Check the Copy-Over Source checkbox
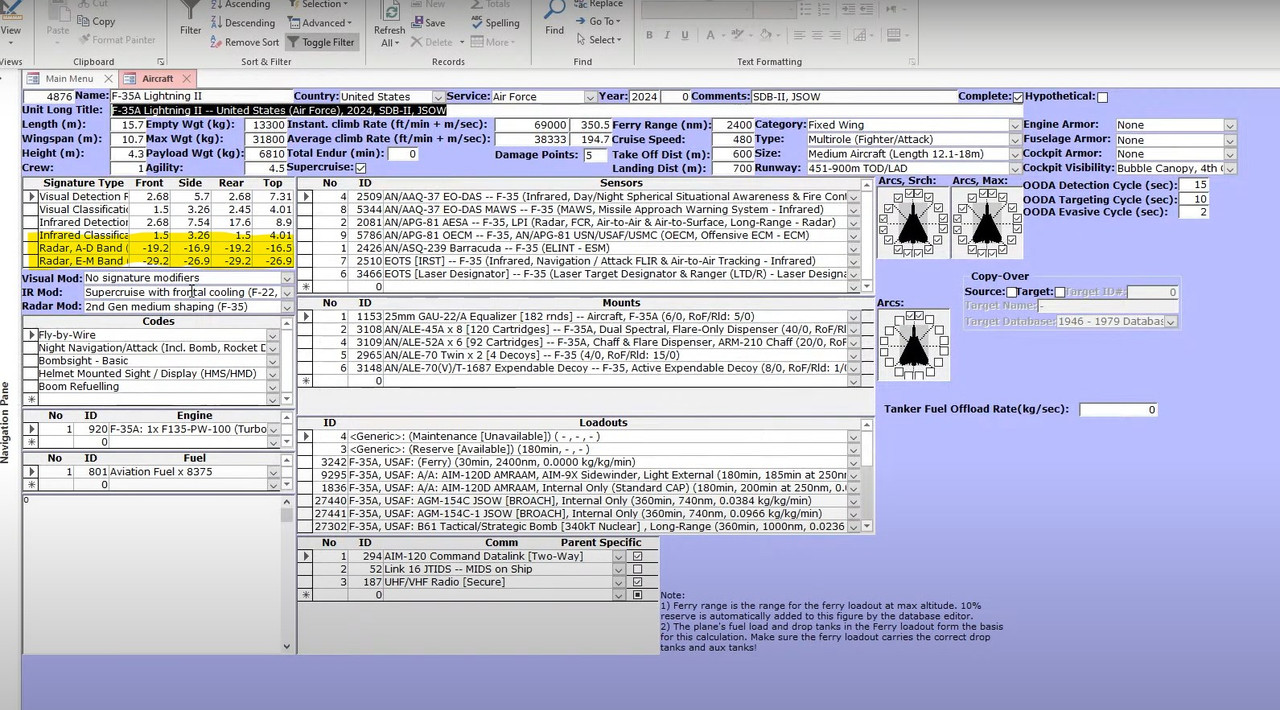 (x=1012, y=292)
